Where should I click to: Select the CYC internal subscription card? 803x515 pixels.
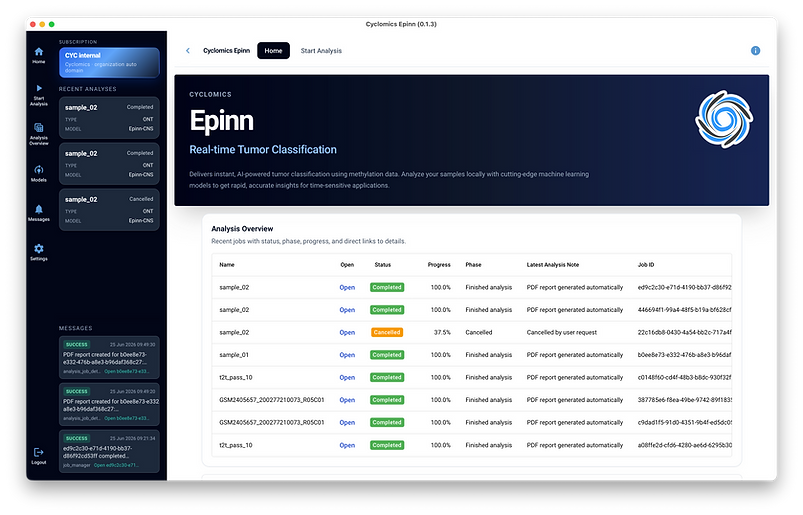coord(109,62)
